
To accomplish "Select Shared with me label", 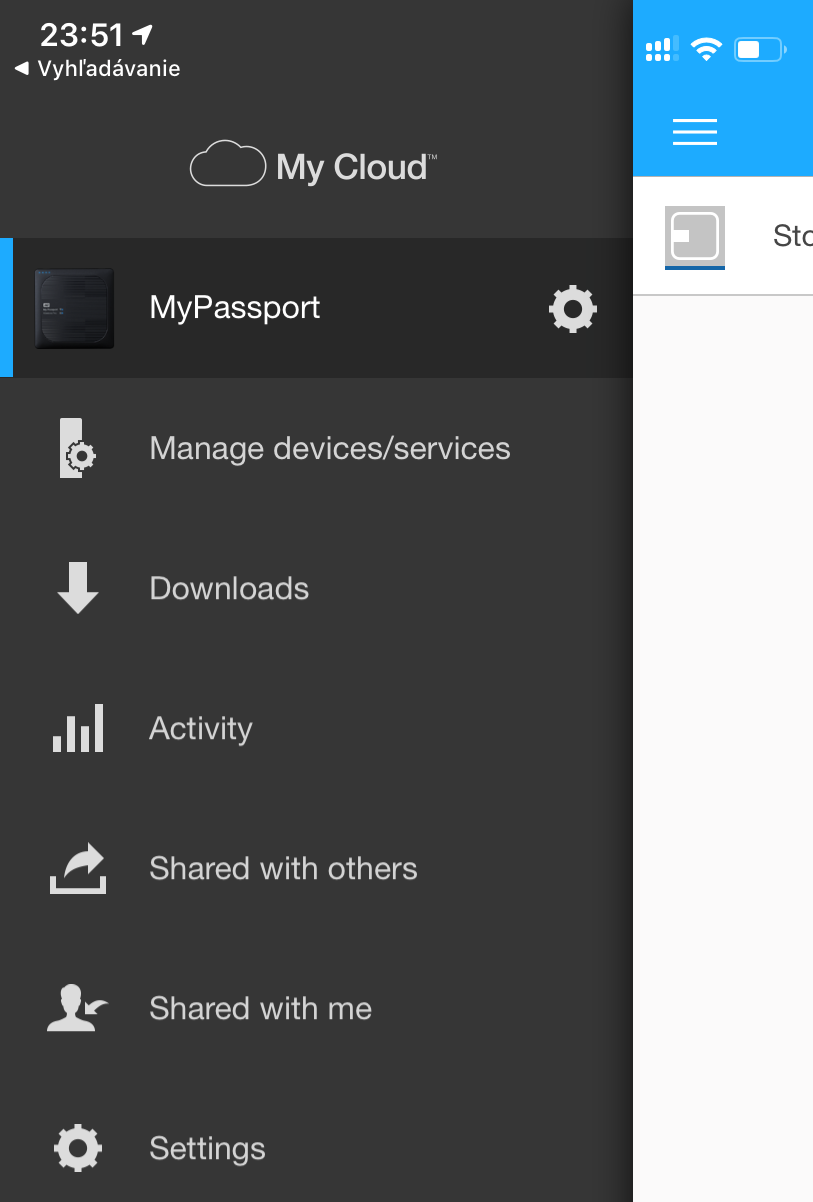I will tap(260, 1008).
